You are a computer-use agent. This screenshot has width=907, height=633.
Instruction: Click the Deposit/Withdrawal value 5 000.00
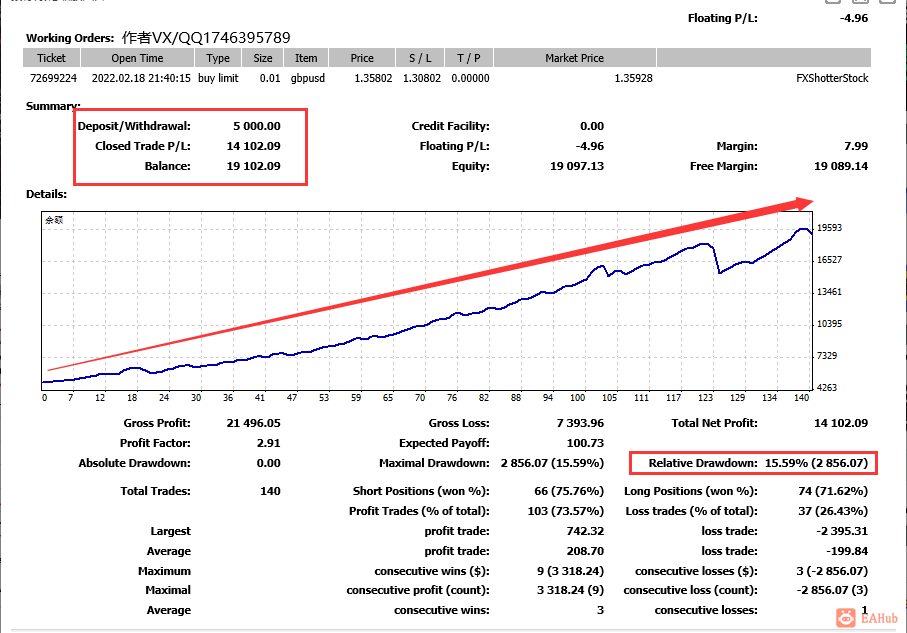click(x=257, y=126)
